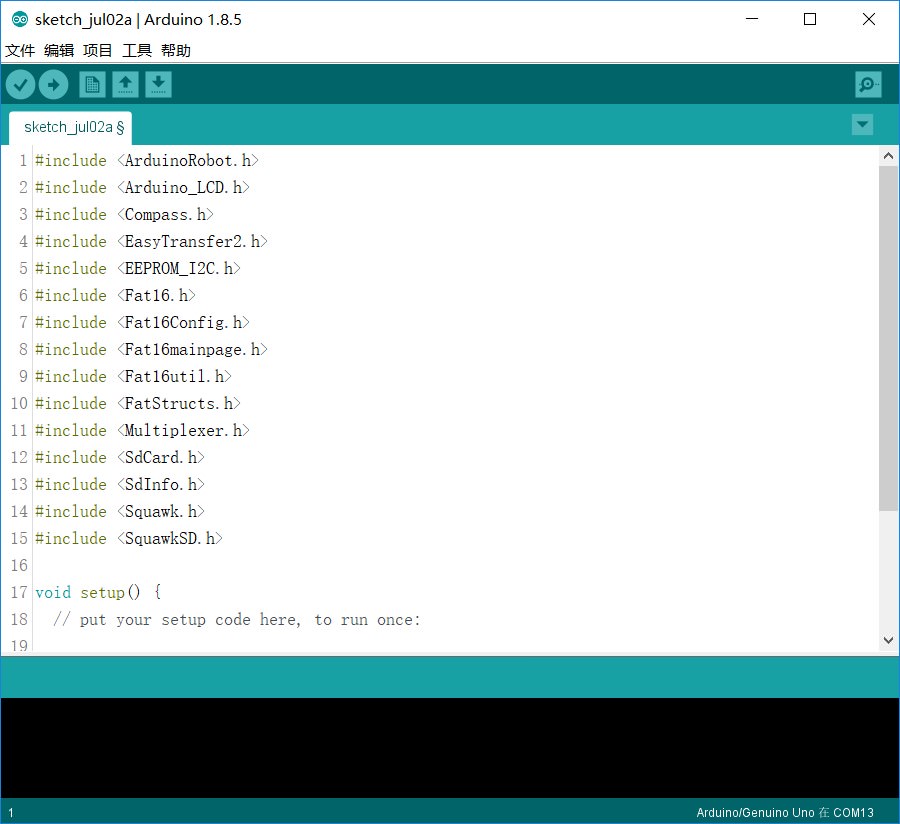Screen dimensions: 900x824
Task: Click the setup code comment line
Action: pyautogui.click(x=236, y=620)
